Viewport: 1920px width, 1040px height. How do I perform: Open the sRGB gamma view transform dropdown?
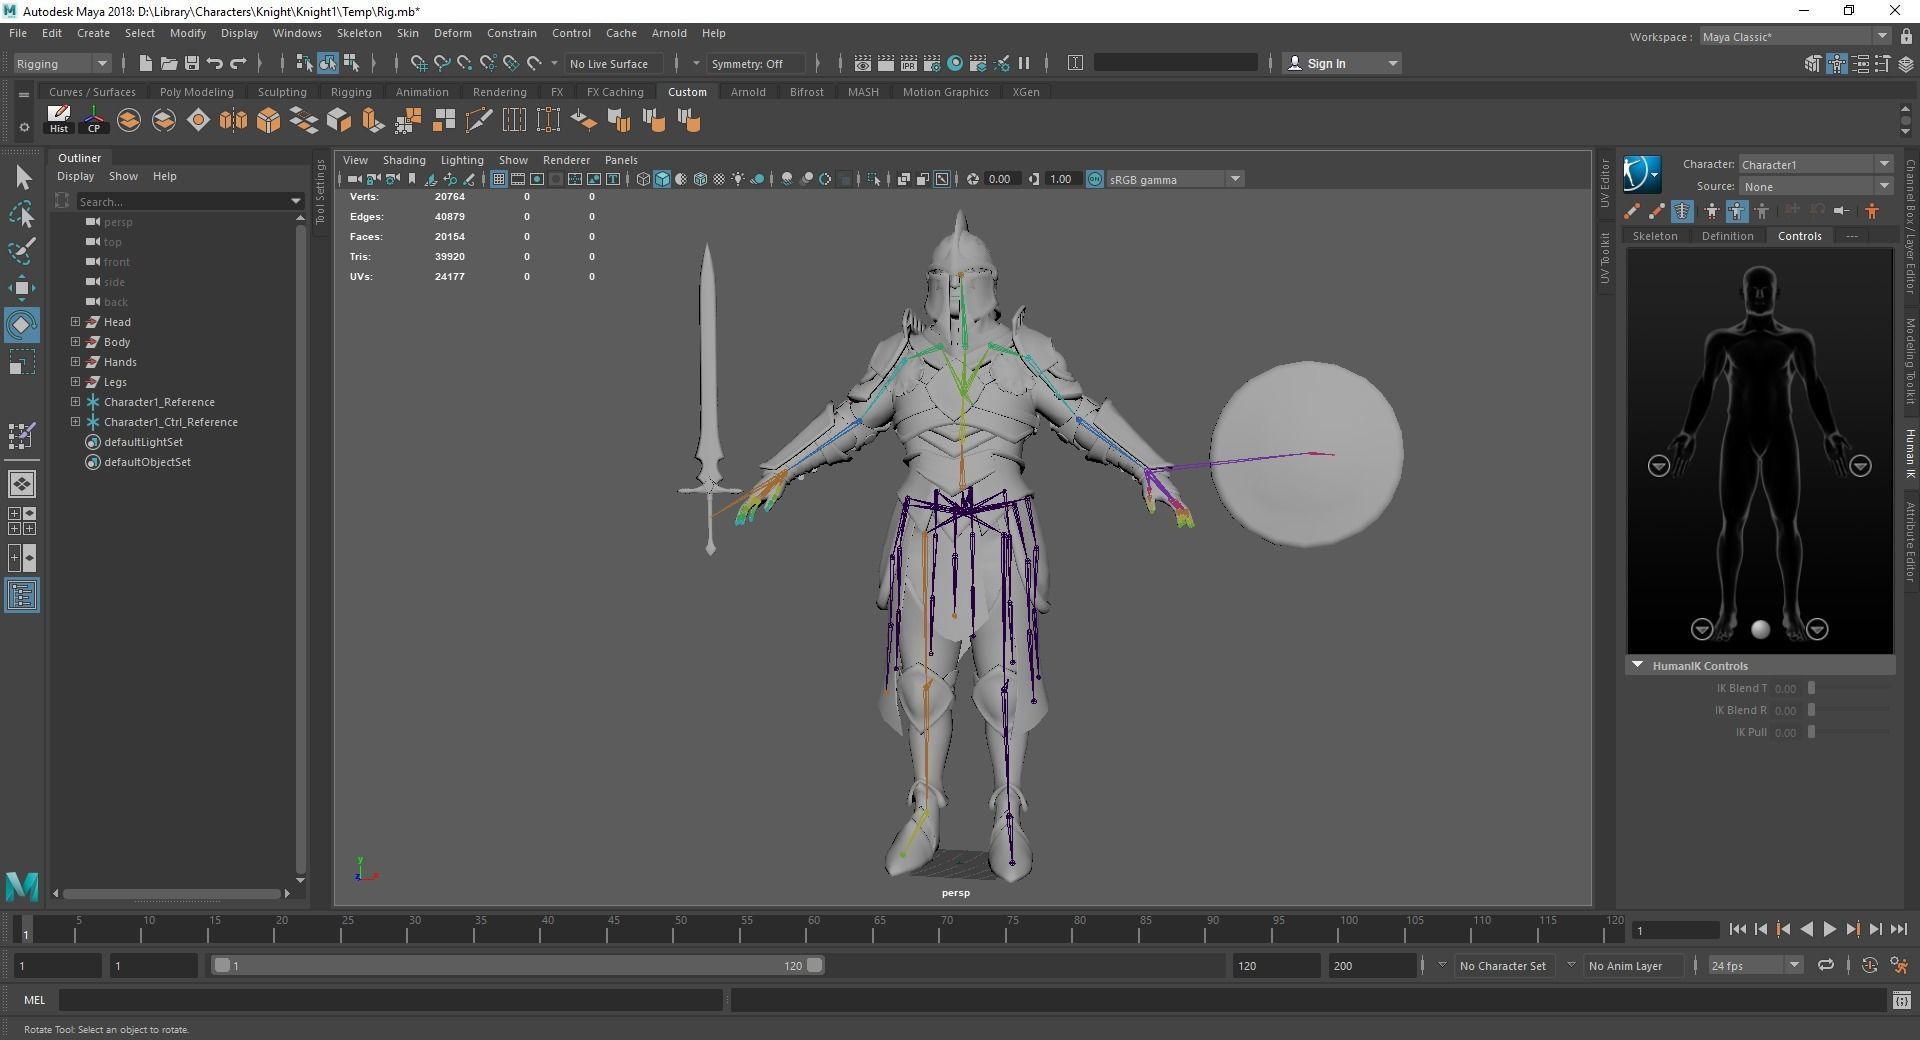(x=1175, y=179)
